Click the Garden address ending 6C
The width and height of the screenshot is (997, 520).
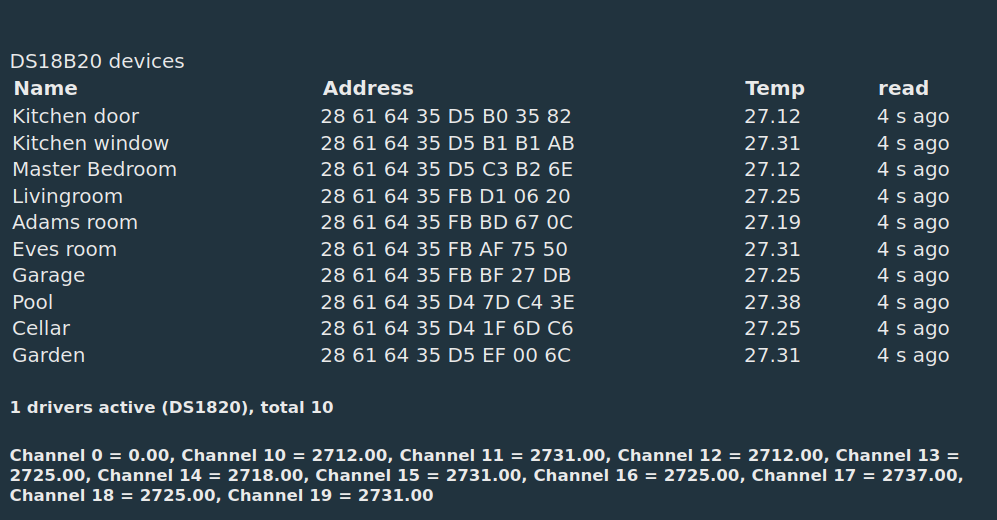(x=445, y=355)
